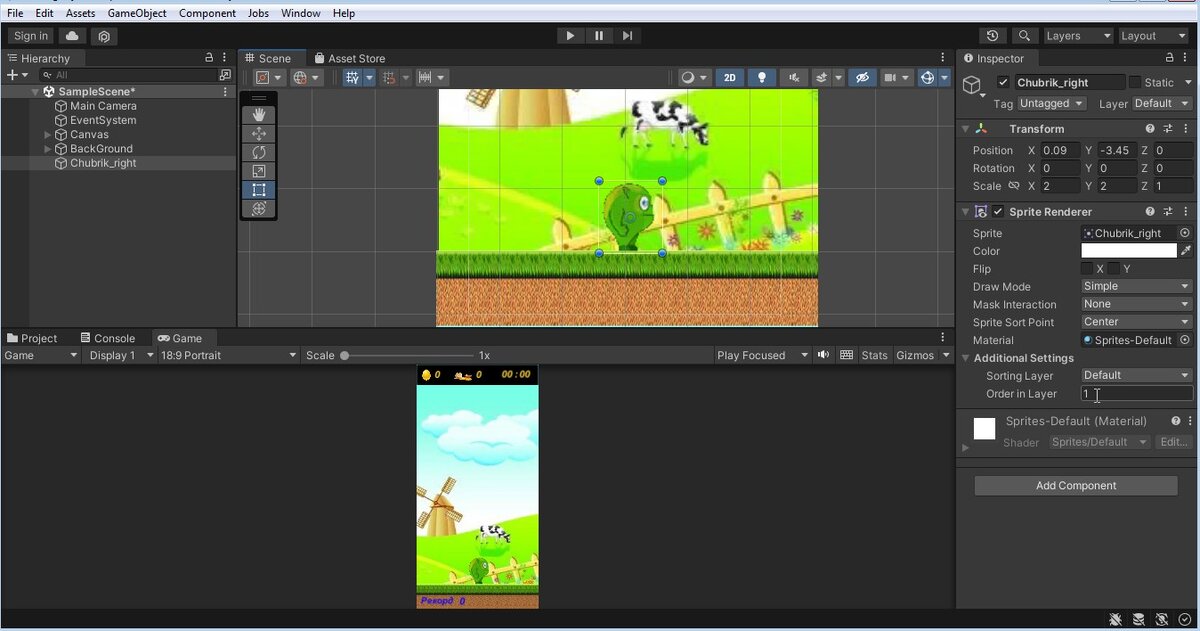Expand the Canvas object in Hierarchy
1200x631 pixels.
(x=48, y=134)
